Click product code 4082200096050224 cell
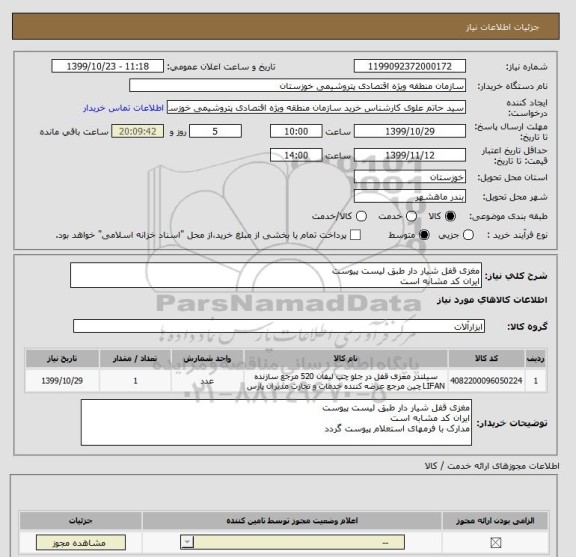Screen dimensions: 576x557 pyautogui.click(x=486, y=381)
